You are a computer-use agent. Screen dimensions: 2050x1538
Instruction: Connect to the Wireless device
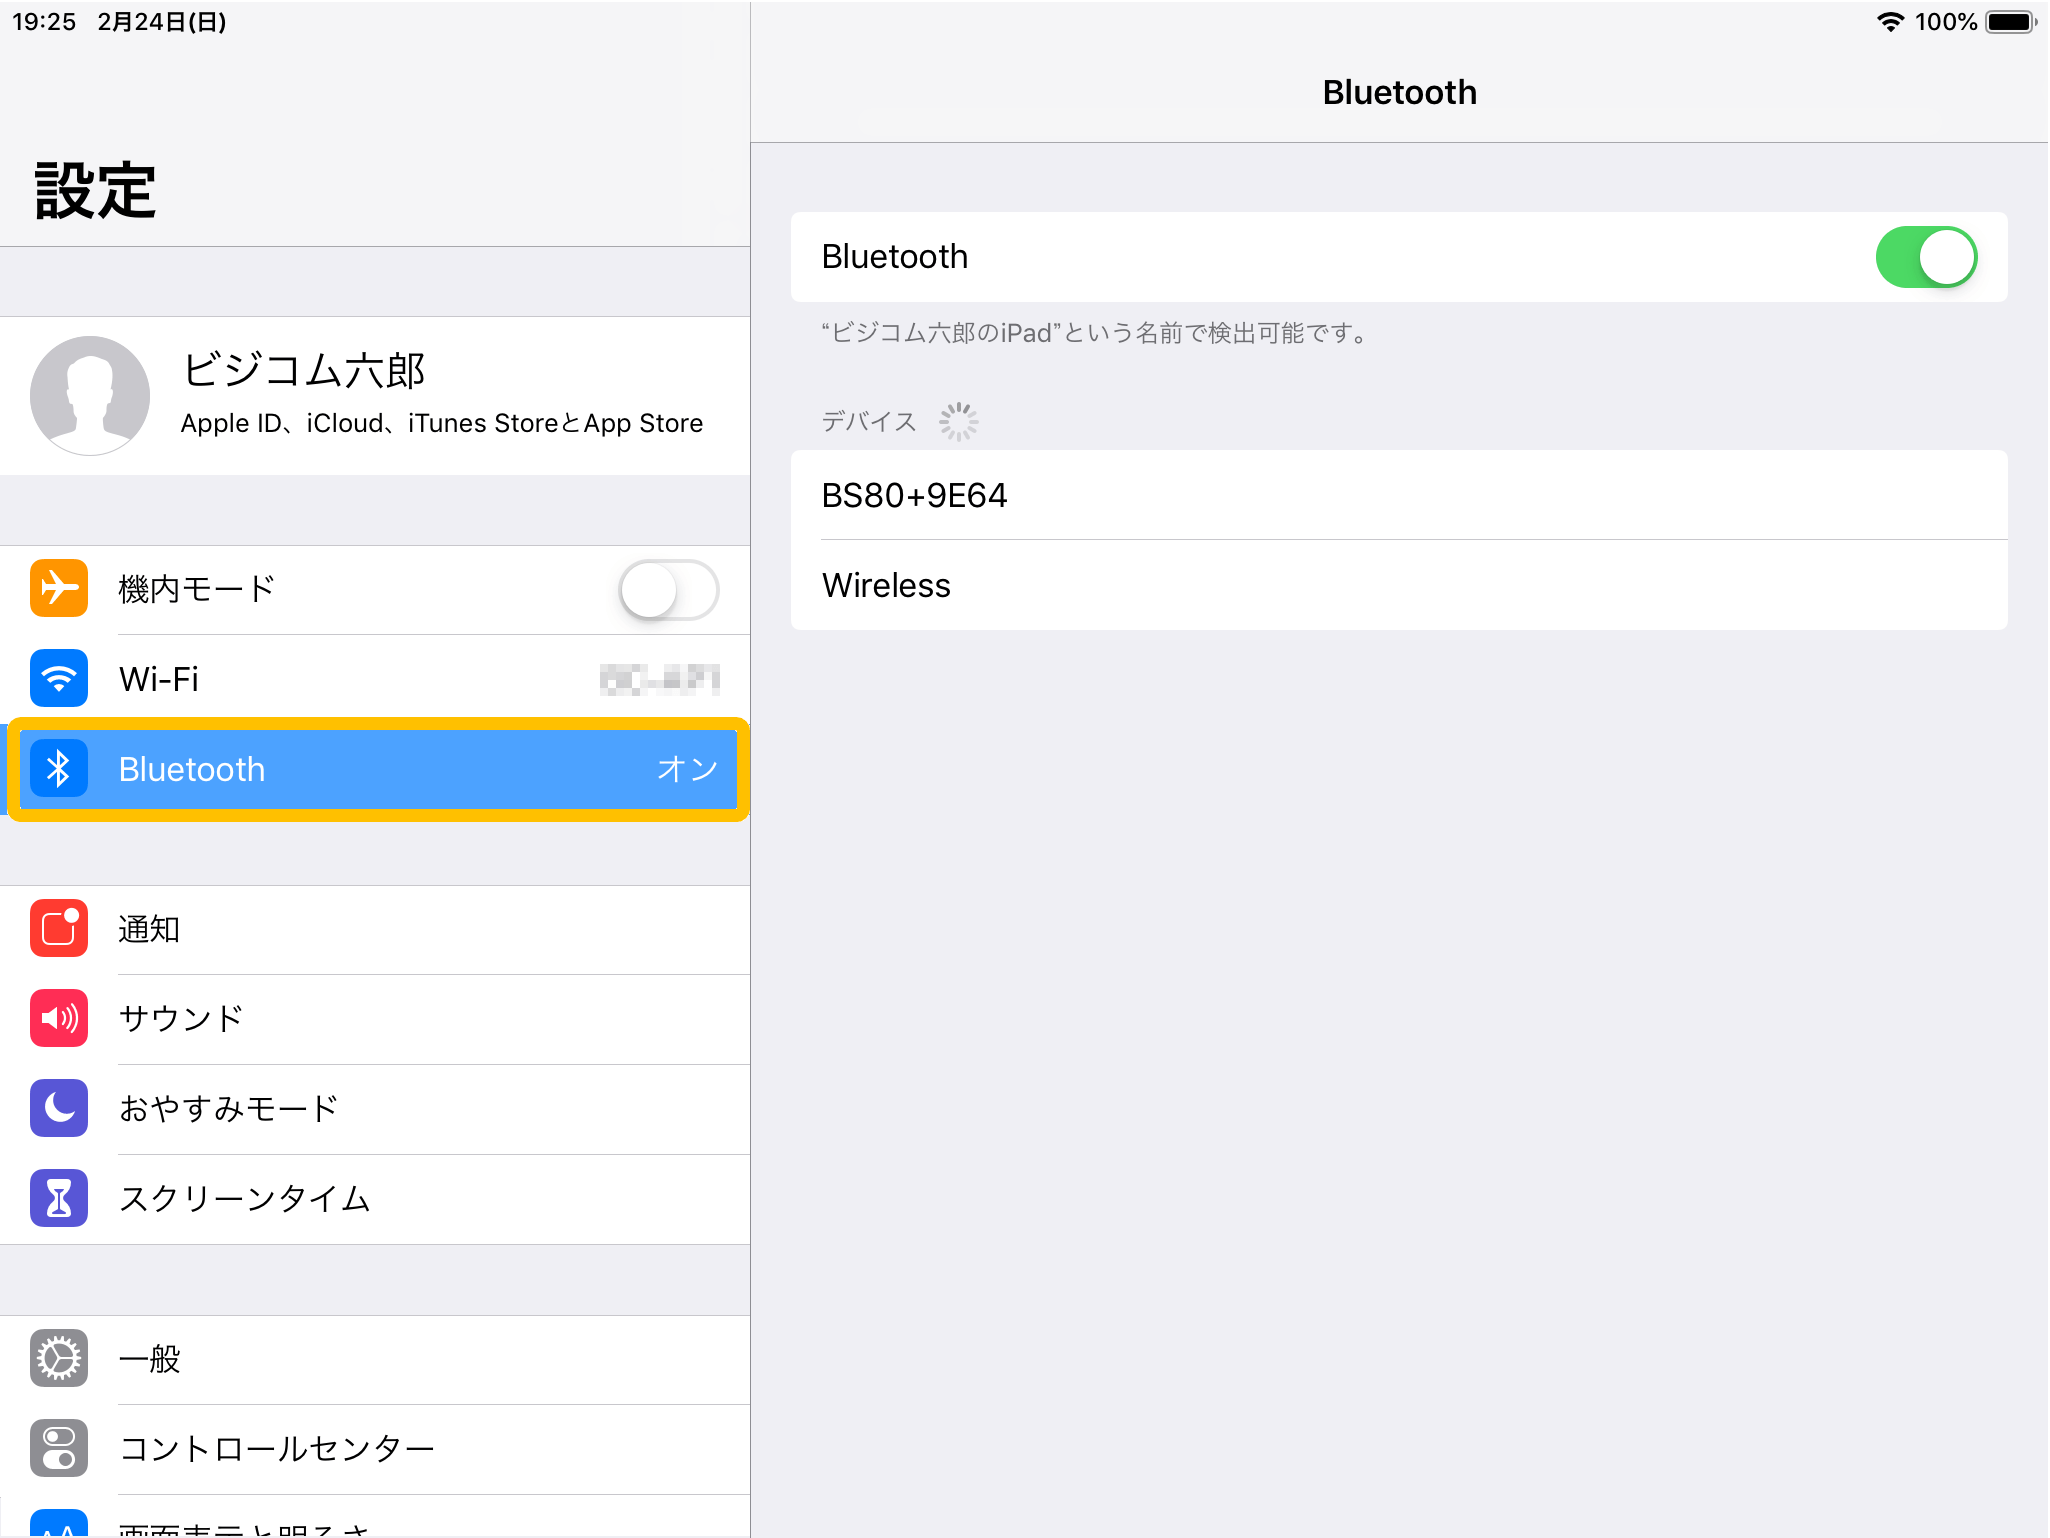1398,585
